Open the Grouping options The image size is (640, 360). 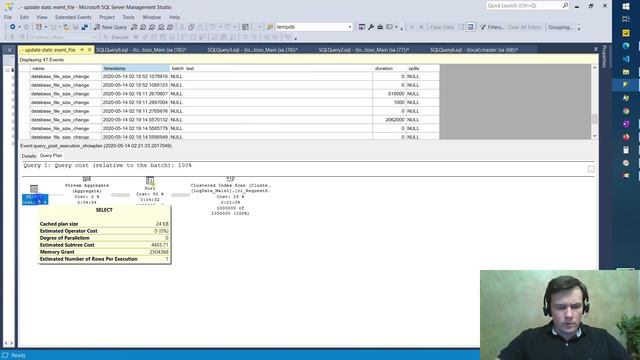click(x=560, y=27)
